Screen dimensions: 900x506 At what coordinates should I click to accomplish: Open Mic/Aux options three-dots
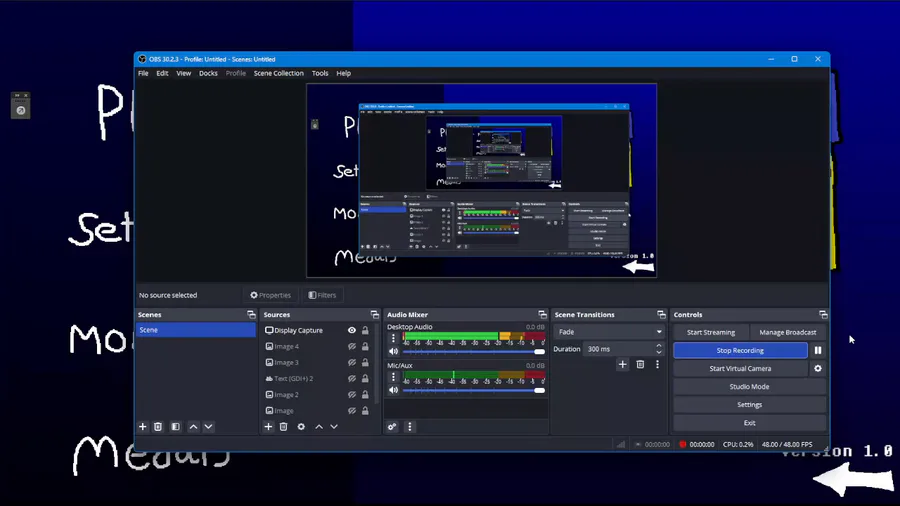pos(393,377)
